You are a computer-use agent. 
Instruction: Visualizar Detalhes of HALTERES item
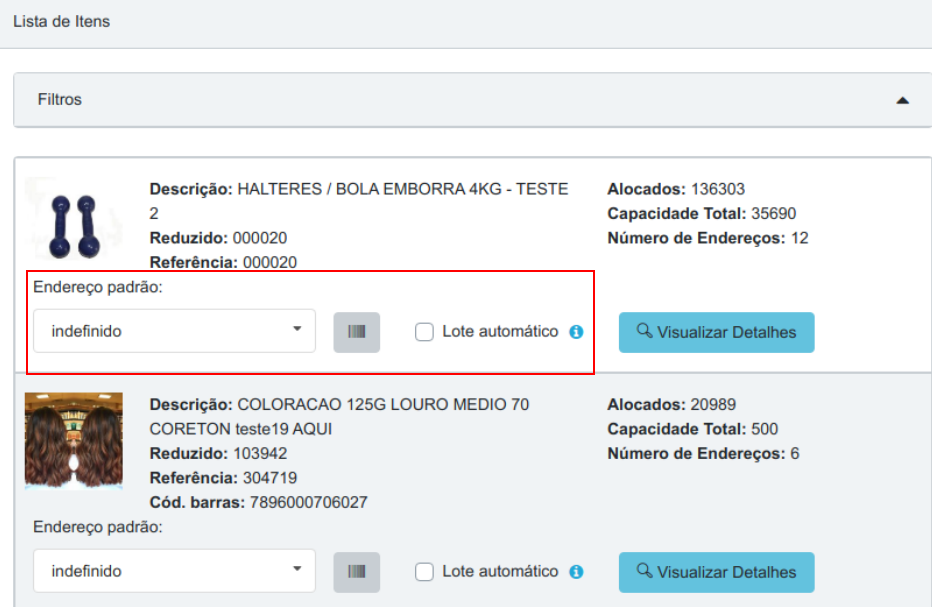click(716, 332)
